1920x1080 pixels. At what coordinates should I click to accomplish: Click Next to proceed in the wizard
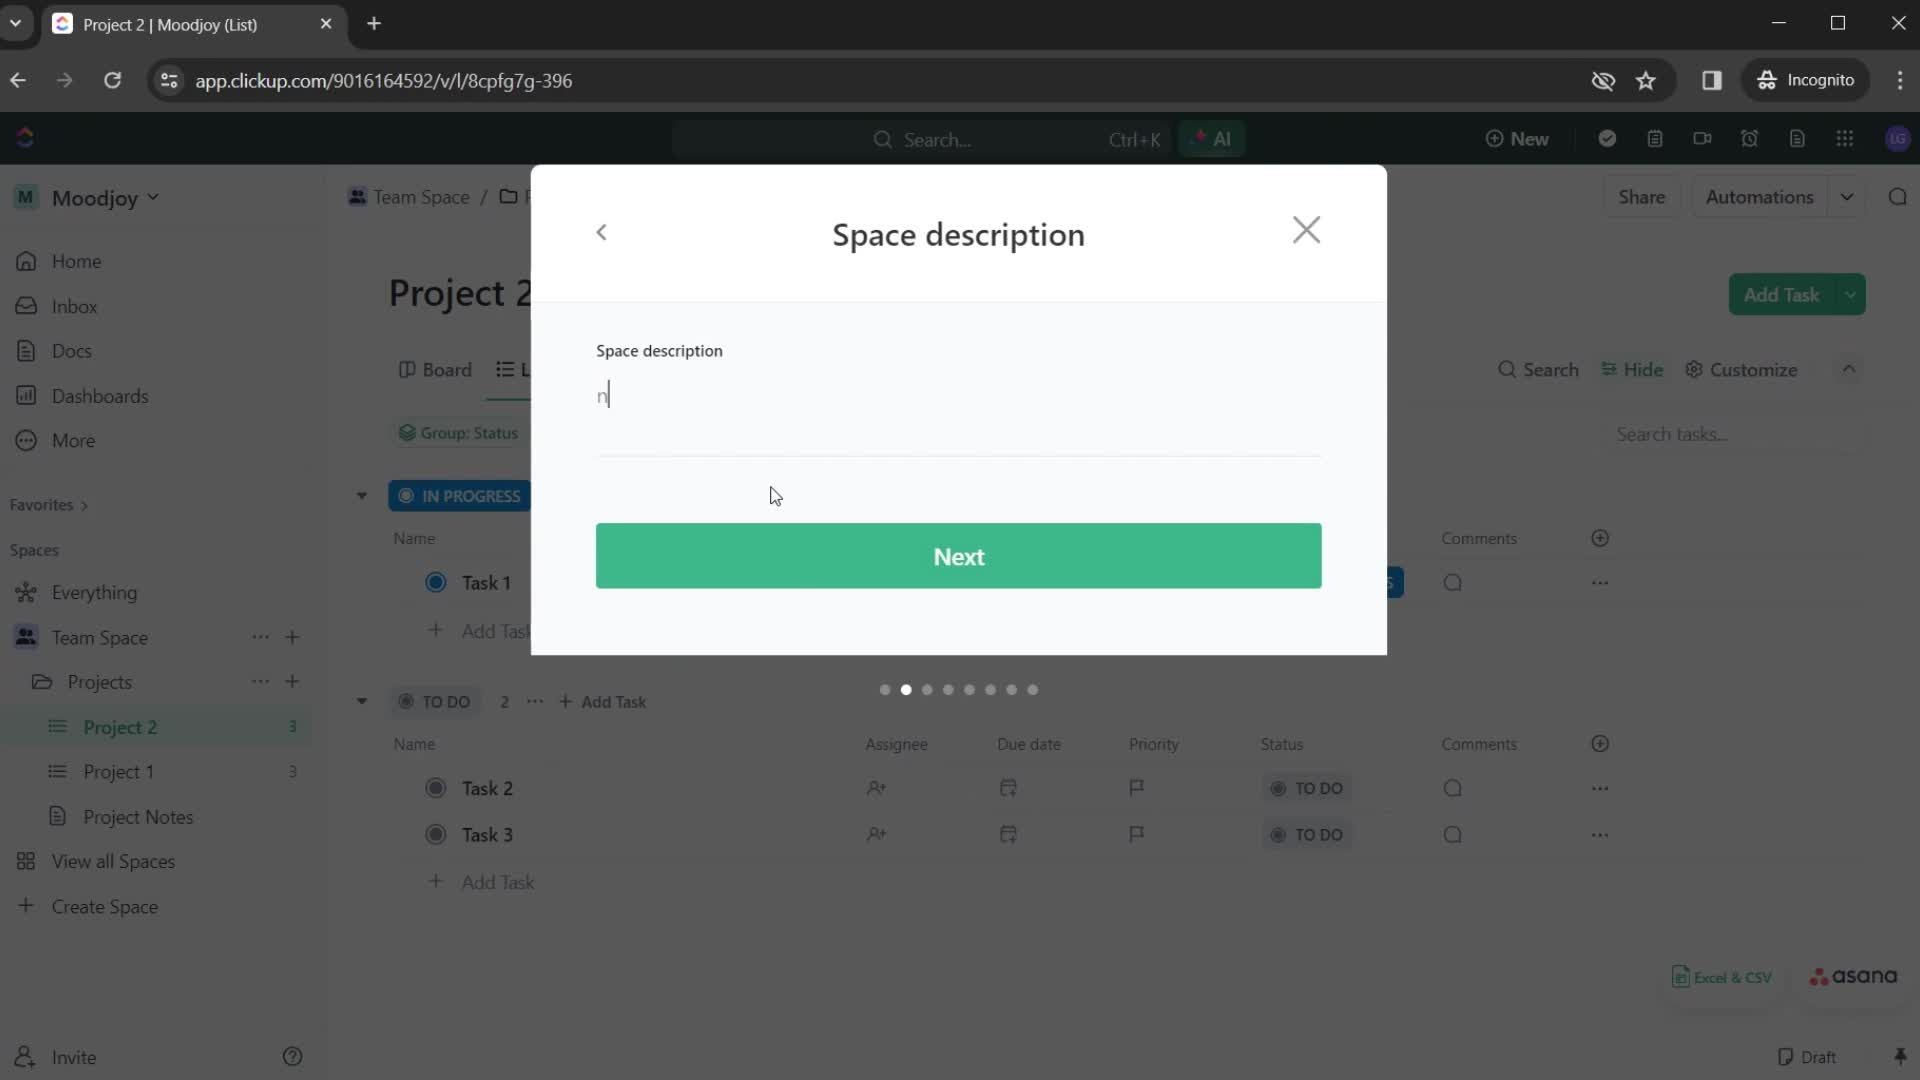click(959, 556)
